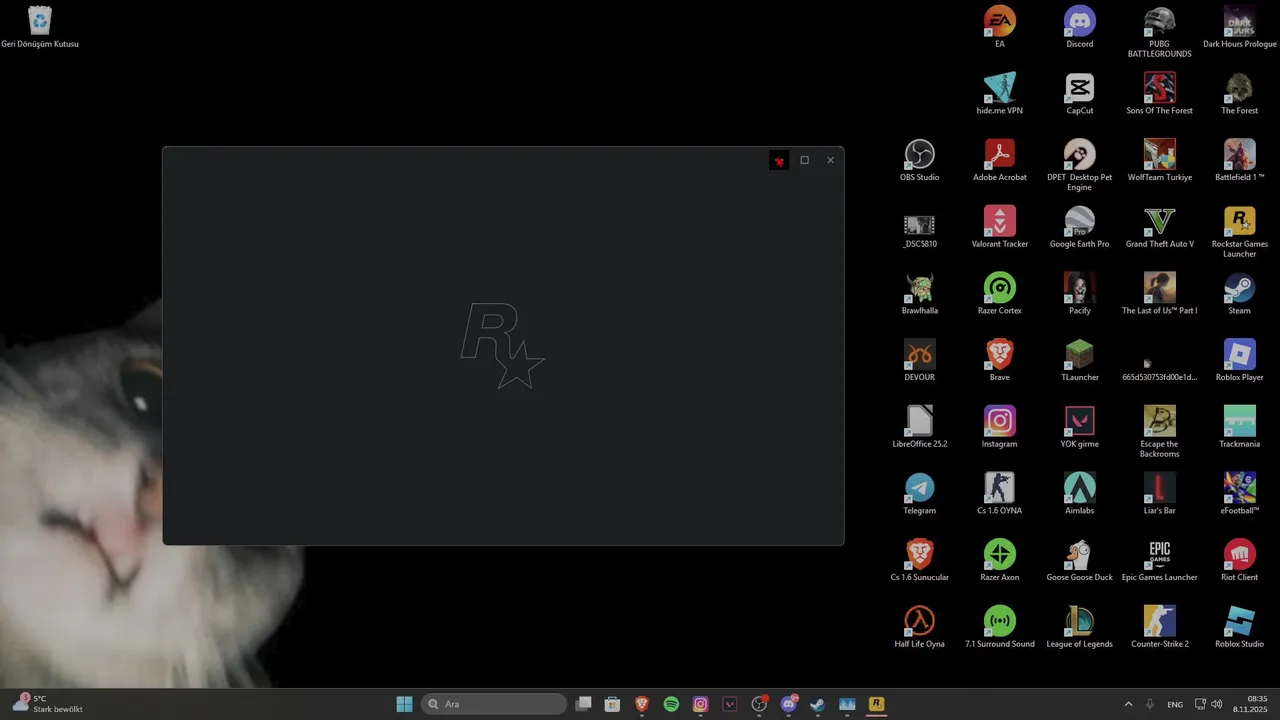Select Roblox Player desktop icon
The width and height of the screenshot is (1280, 720).
[x=1240, y=360]
